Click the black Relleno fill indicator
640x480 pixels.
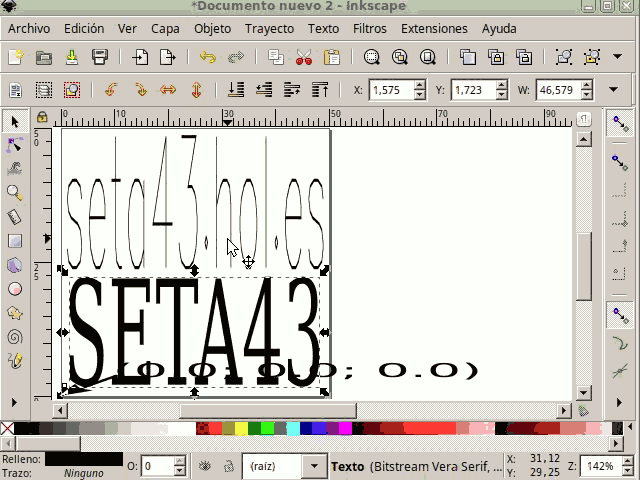click(x=84, y=459)
